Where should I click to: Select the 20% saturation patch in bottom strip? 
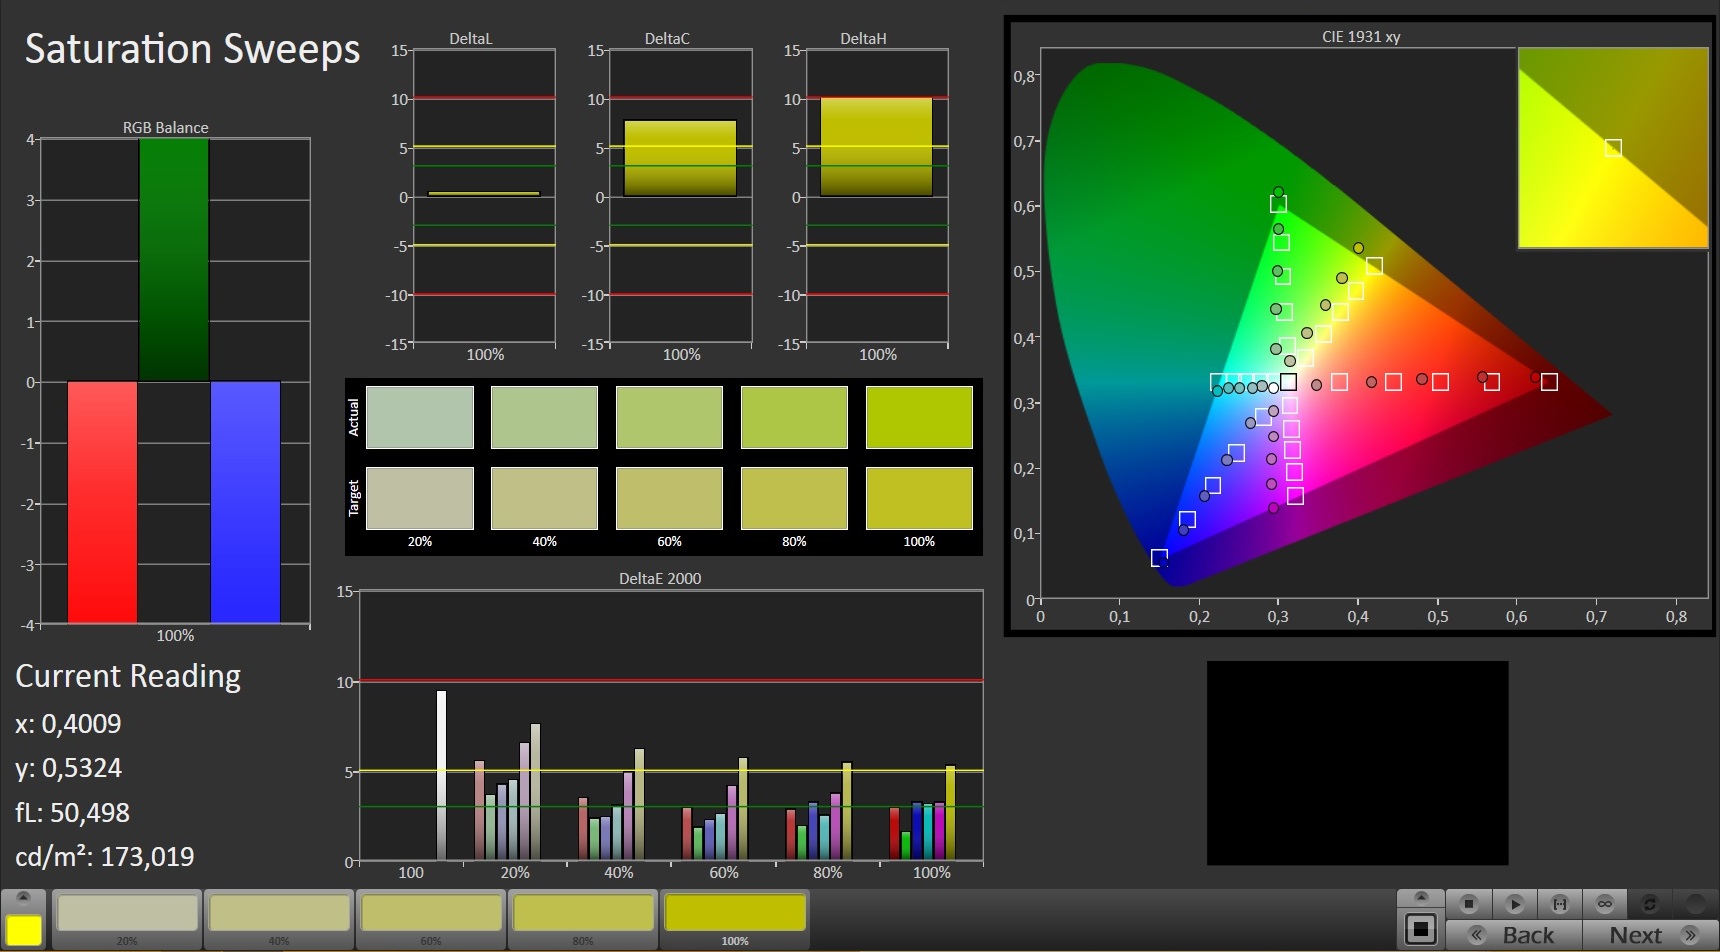(127, 920)
